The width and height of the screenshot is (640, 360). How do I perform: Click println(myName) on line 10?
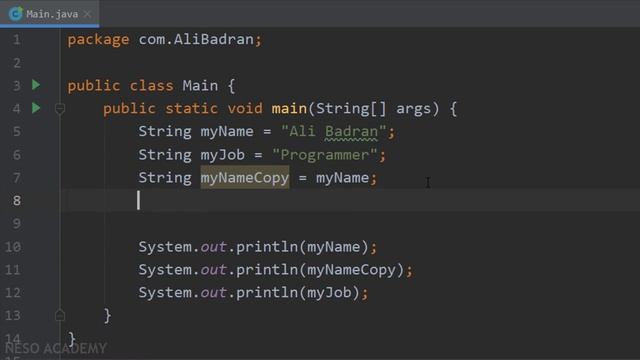click(302, 247)
